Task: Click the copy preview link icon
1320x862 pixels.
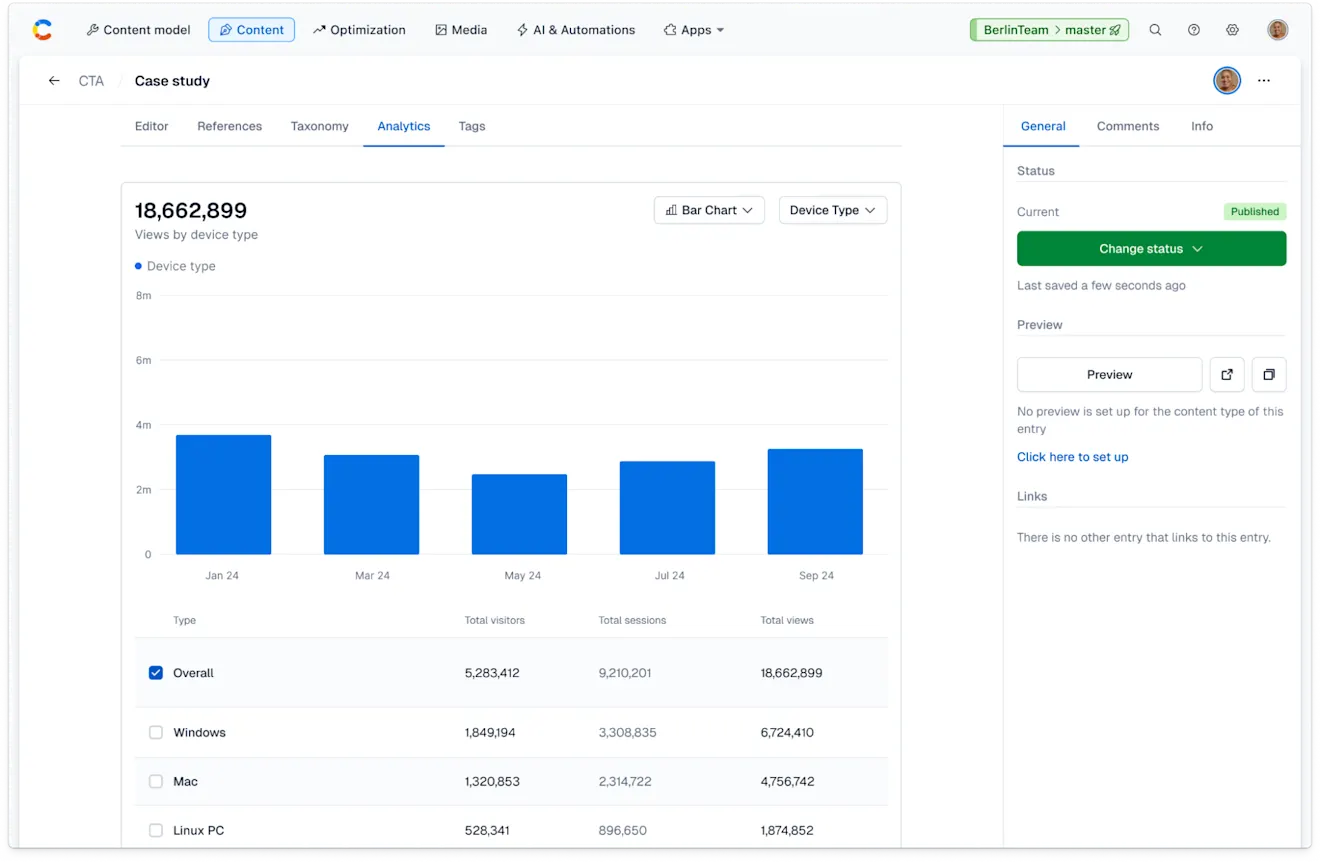Action: click(1269, 374)
